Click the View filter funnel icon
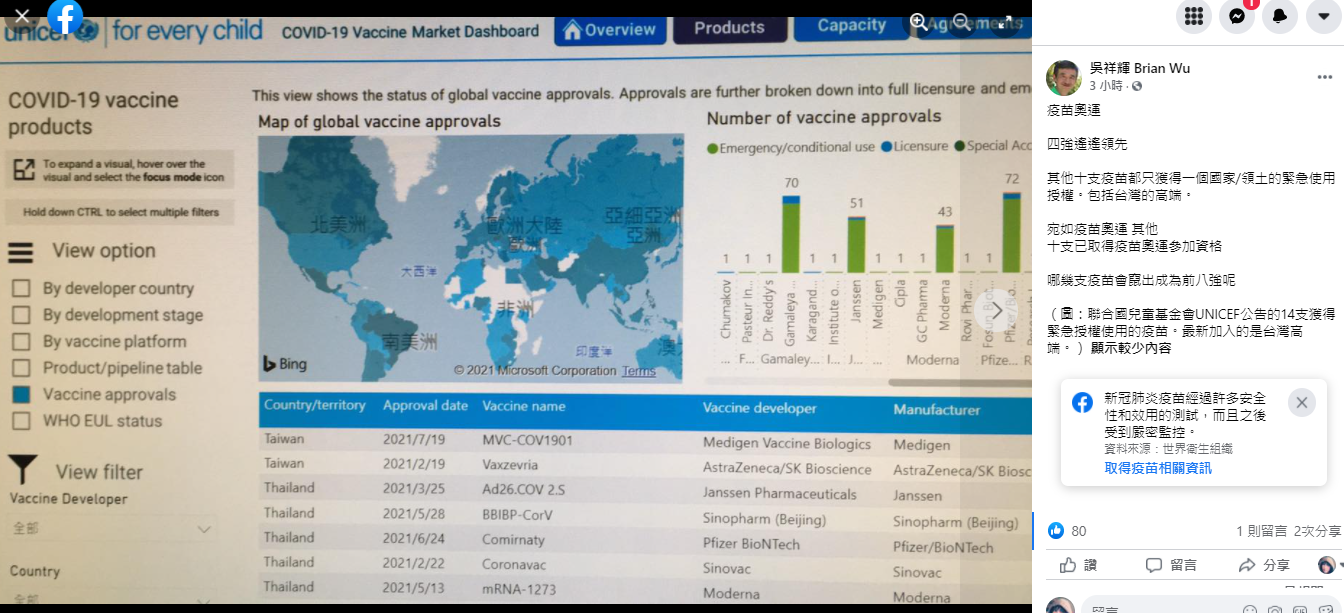1344x613 pixels. tap(22, 470)
